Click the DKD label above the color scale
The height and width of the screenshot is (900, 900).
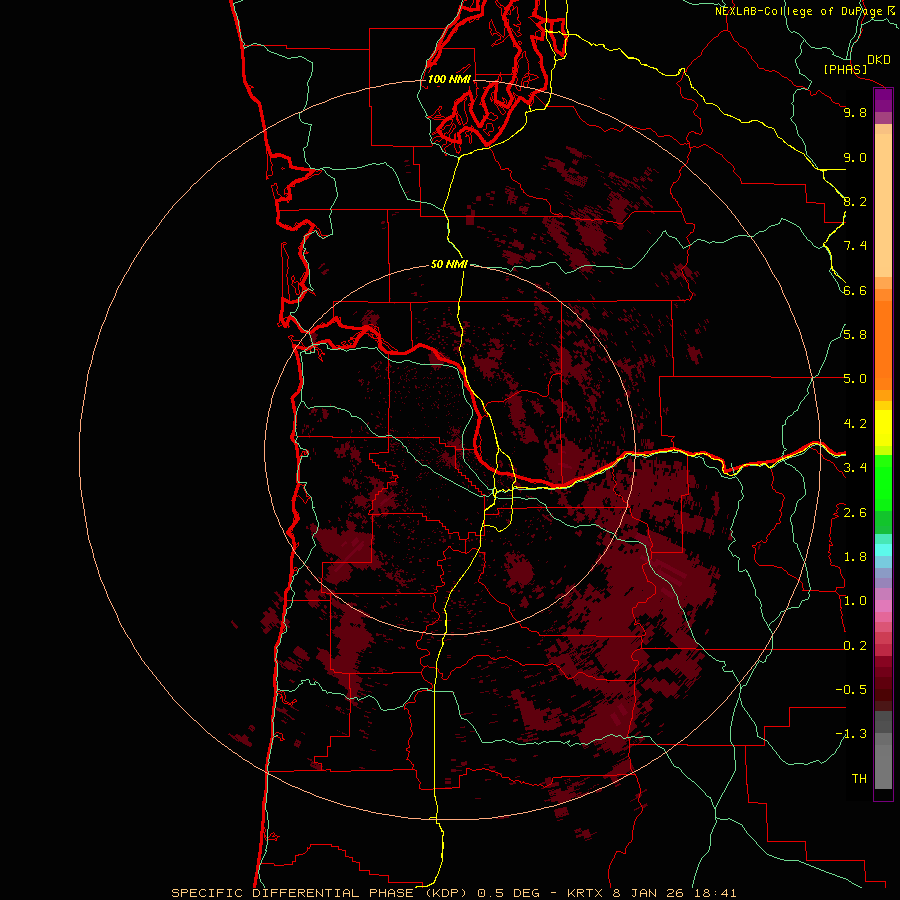pos(879,60)
